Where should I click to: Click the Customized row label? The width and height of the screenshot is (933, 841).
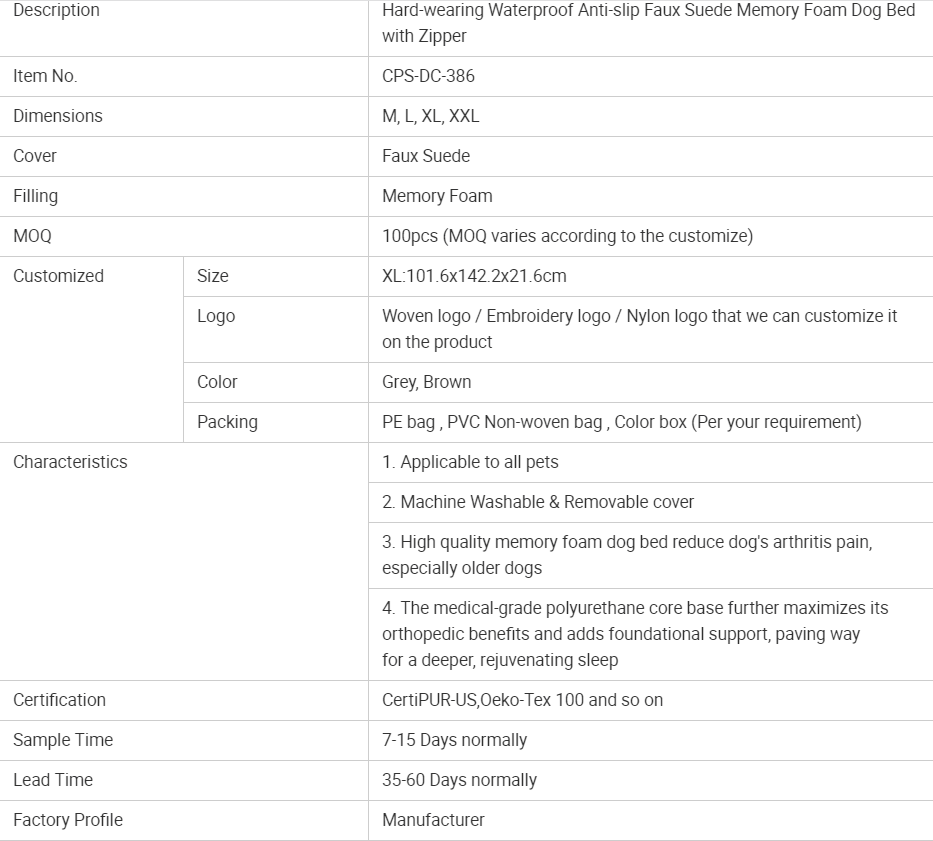58,276
